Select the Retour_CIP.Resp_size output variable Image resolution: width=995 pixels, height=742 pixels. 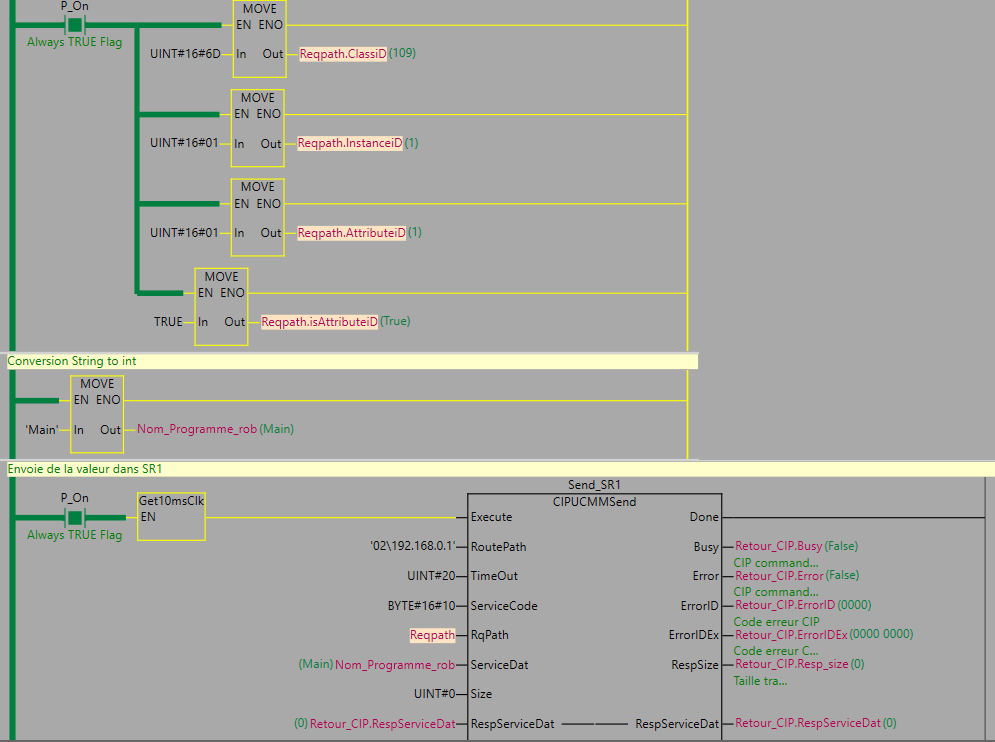(x=791, y=664)
